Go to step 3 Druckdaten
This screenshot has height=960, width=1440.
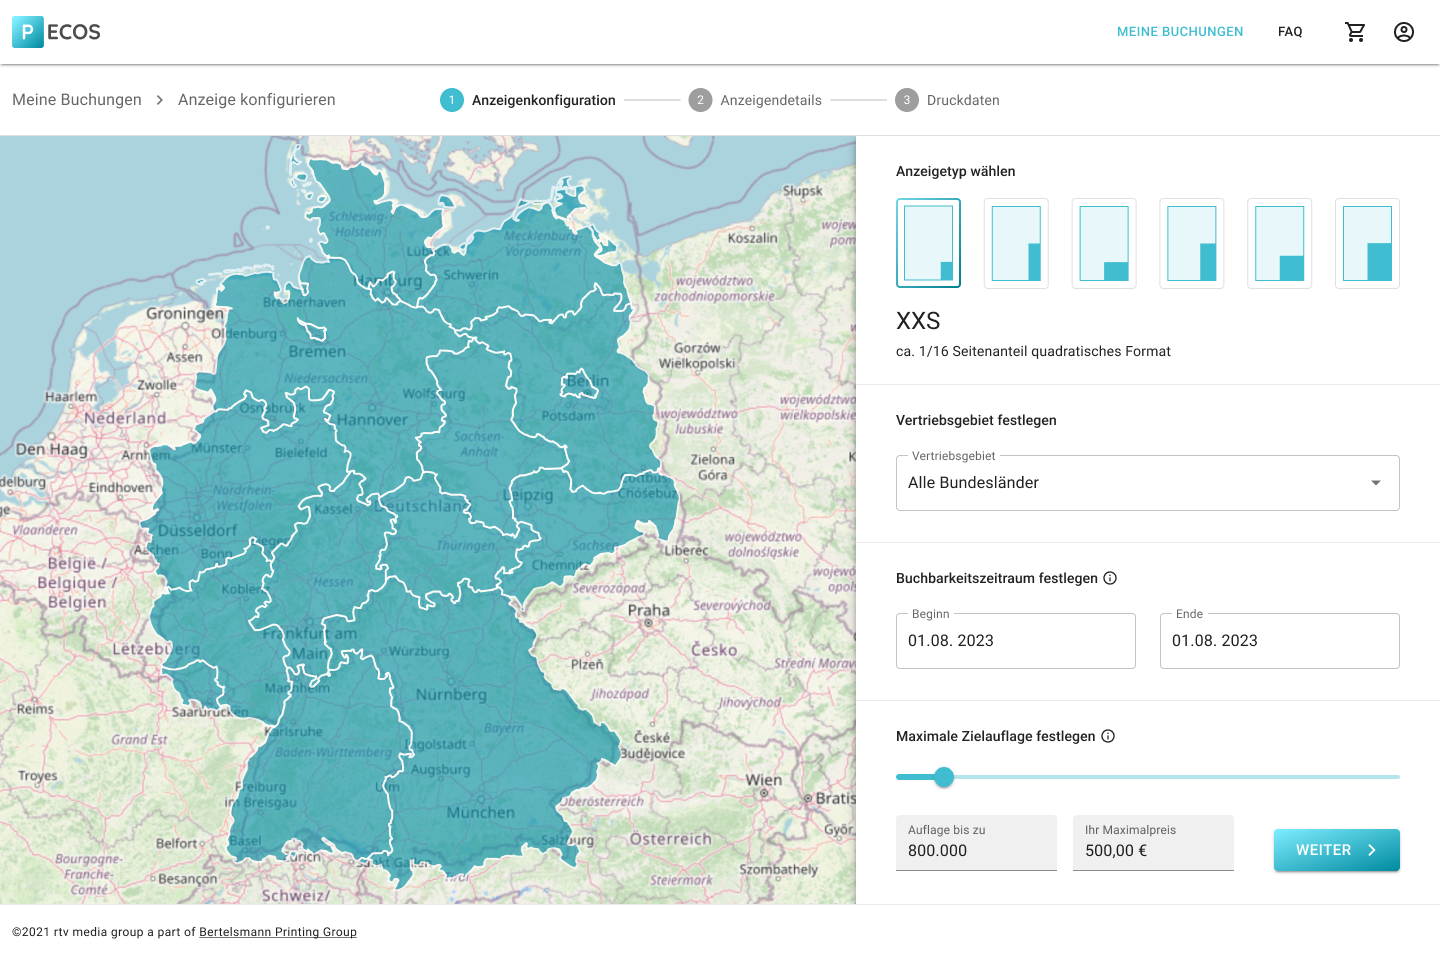click(947, 100)
